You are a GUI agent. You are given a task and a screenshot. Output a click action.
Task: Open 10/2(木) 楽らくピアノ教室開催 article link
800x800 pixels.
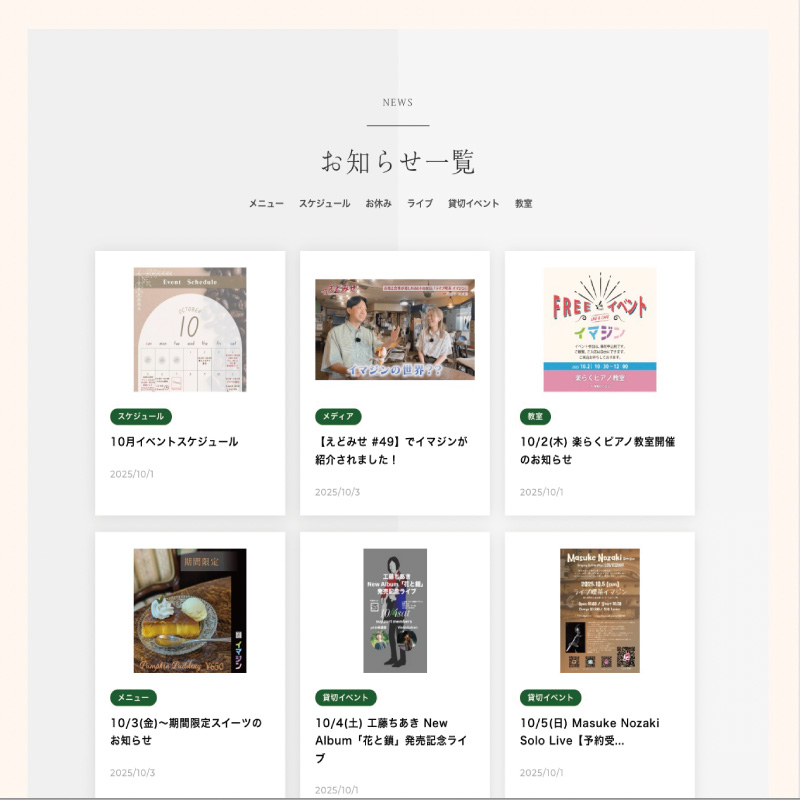[x=597, y=451]
